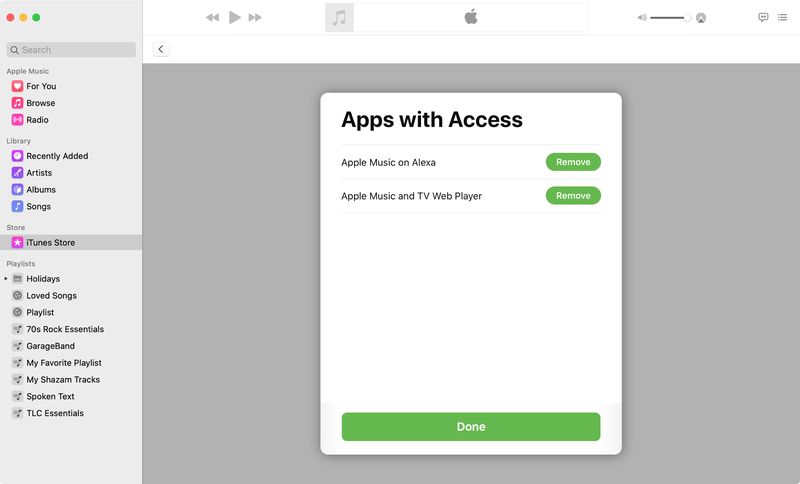Open GarageBand playlist icon
800x484 pixels.
click(17, 346)
